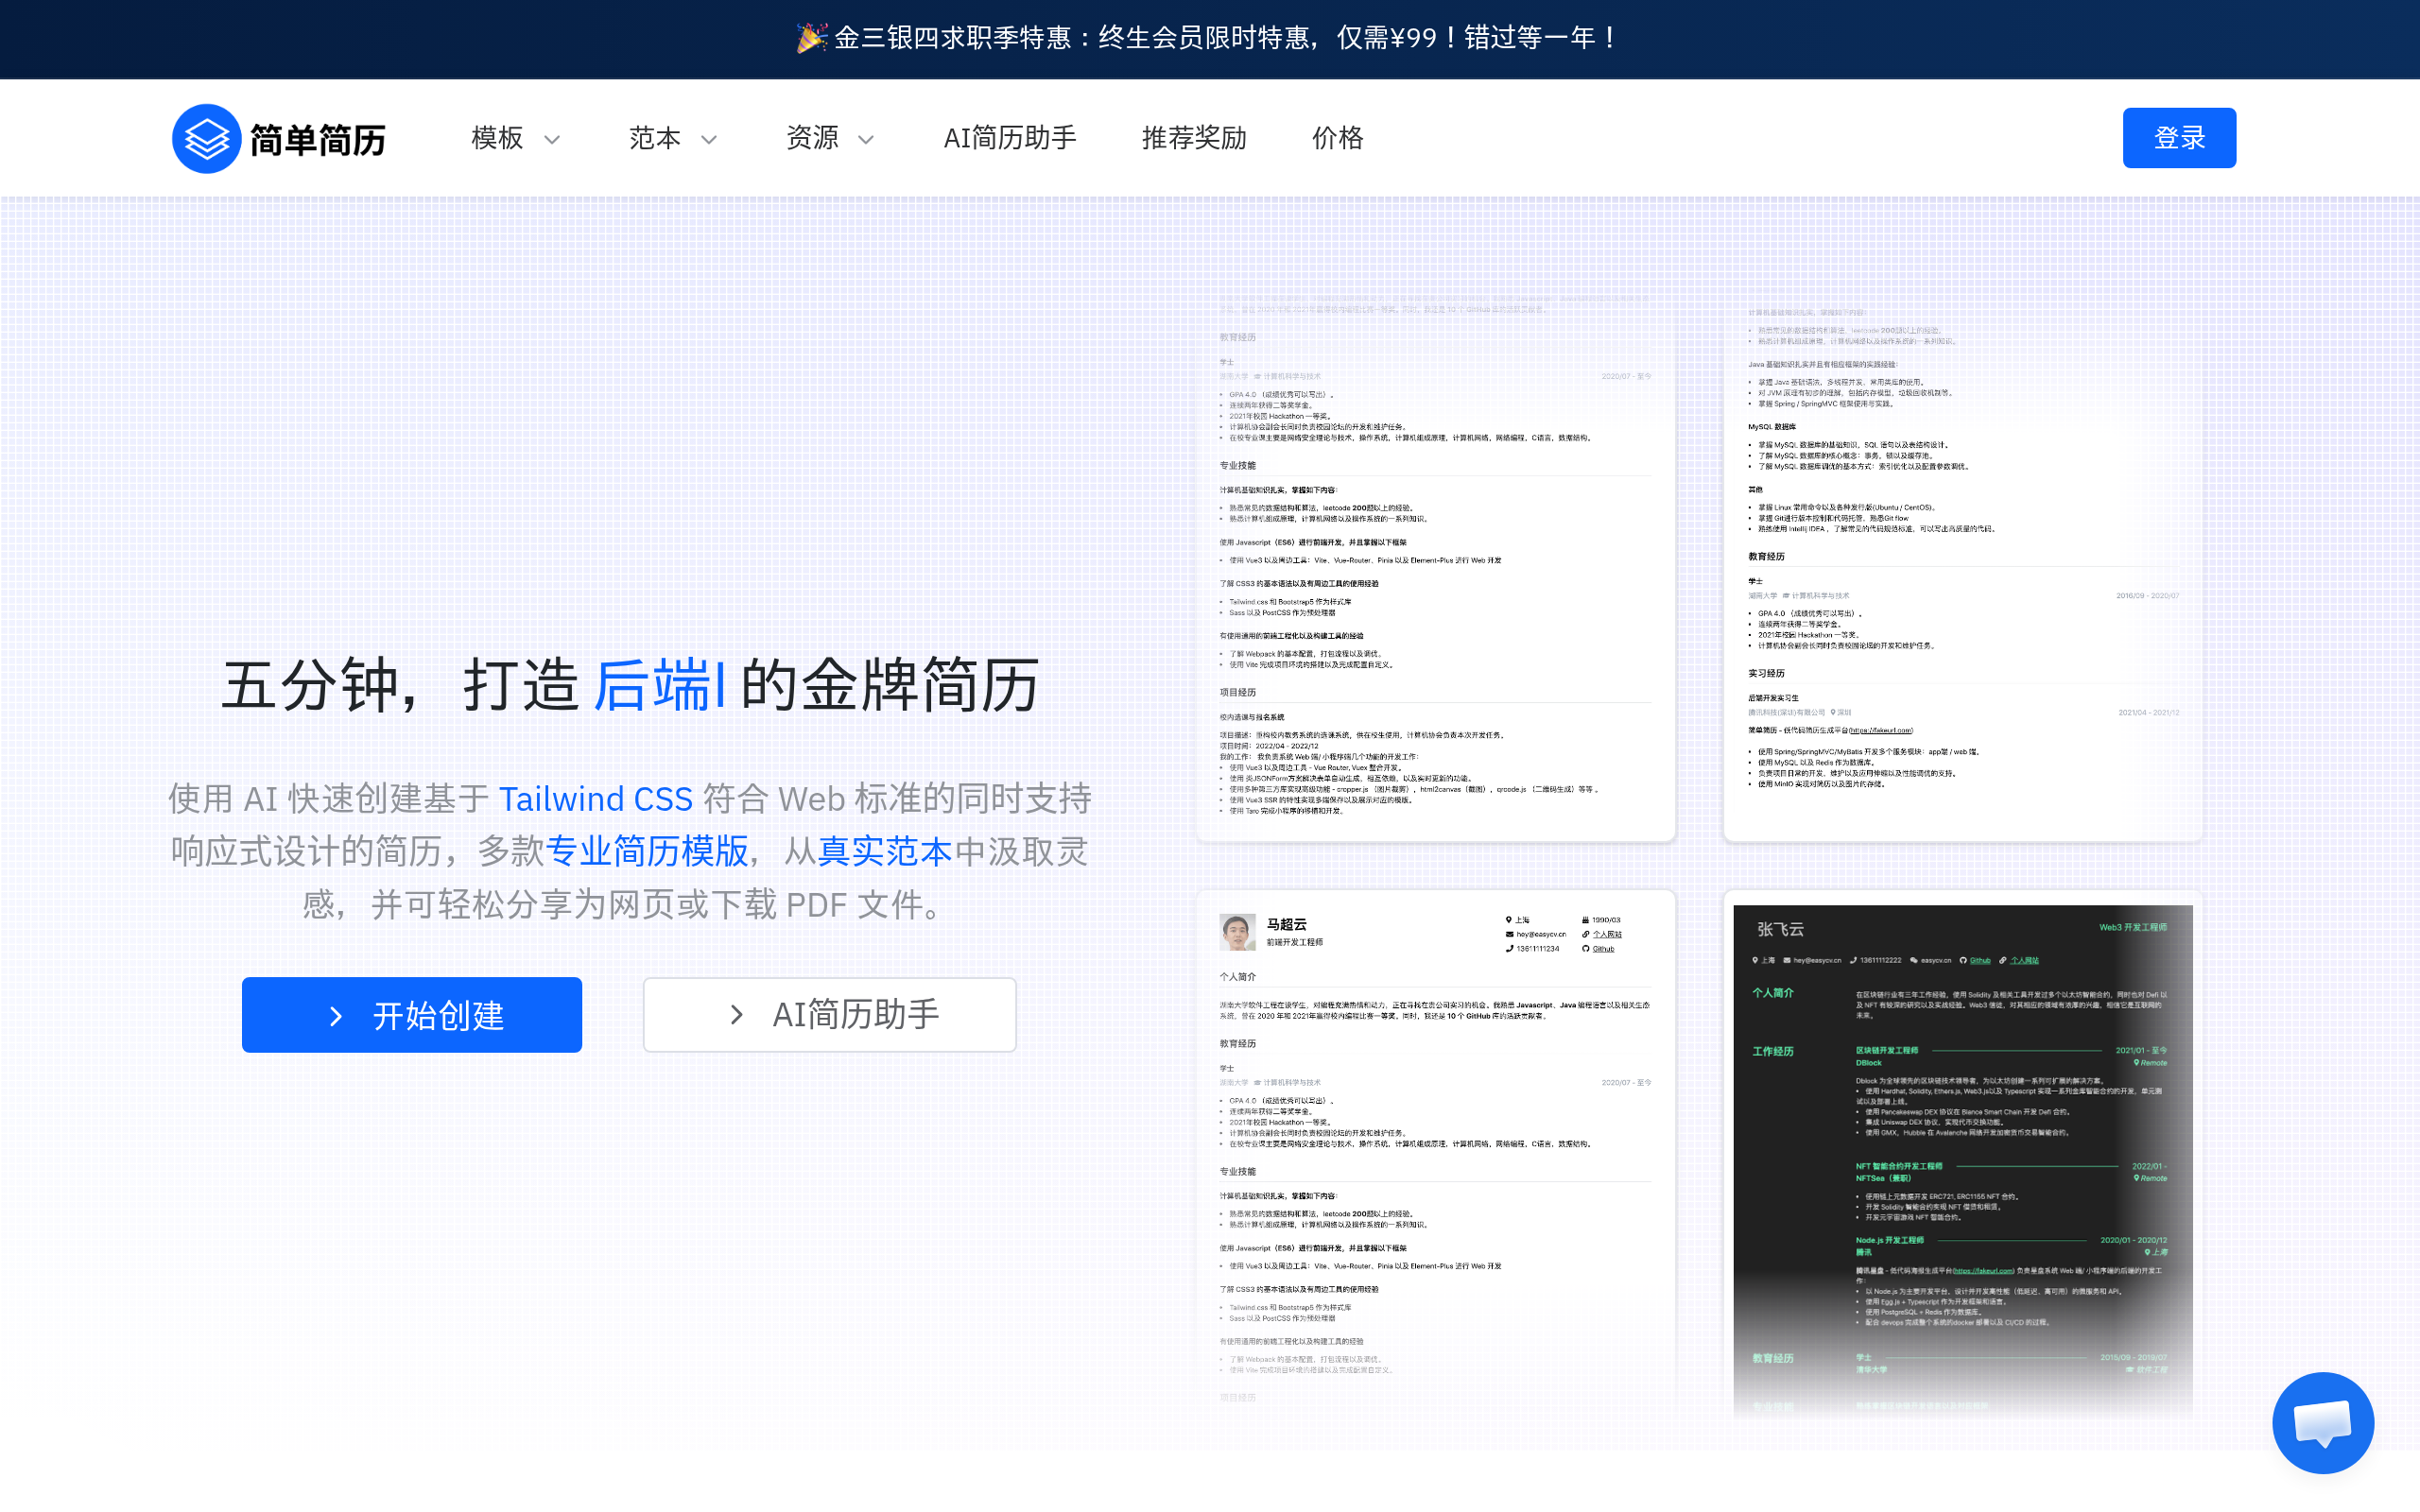Click arrow icon in AI简历助手 button

point(737,1015)
